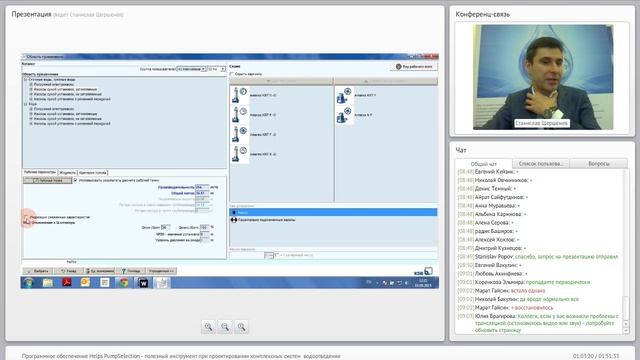Image resolution: width=640 pixels, height=360 pixels.
Task: Open the 'Список пользова...' tab
Action: coord(540,163)
